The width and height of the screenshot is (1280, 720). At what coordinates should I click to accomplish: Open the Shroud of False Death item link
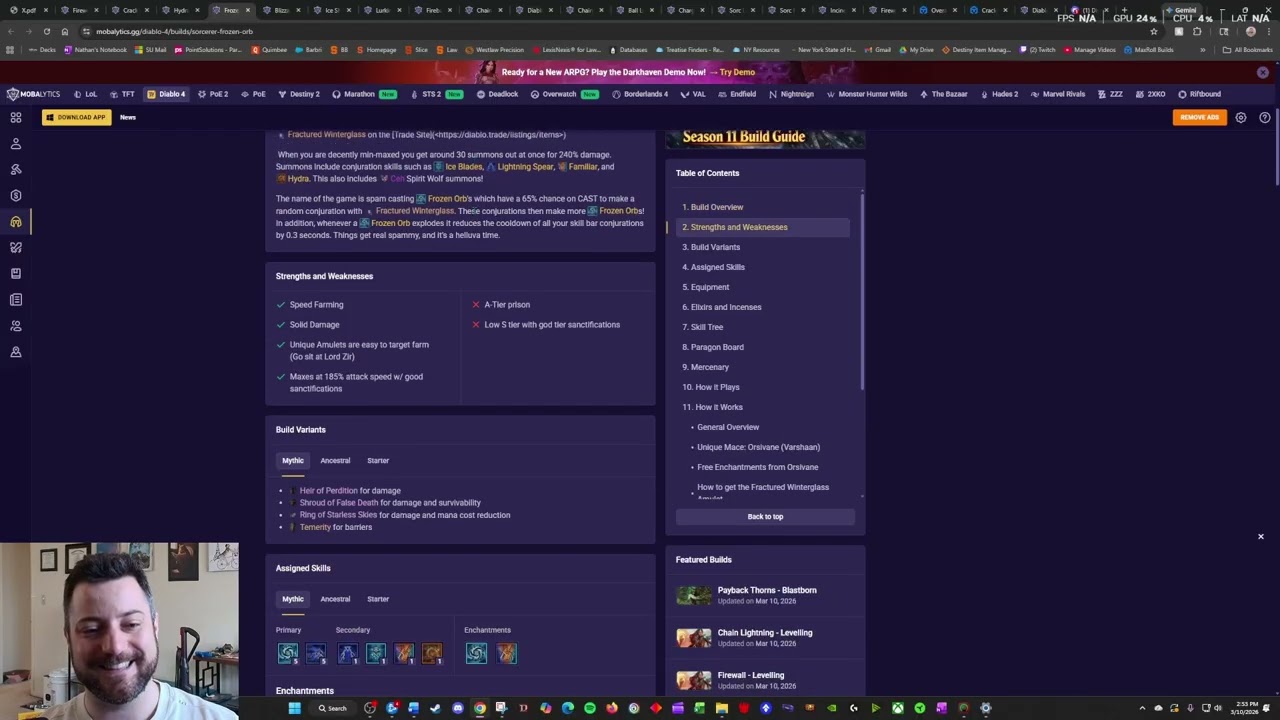338,503
